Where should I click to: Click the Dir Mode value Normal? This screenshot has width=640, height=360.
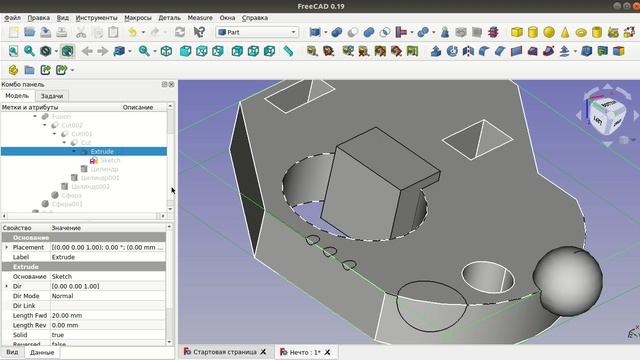click(108, 296)
